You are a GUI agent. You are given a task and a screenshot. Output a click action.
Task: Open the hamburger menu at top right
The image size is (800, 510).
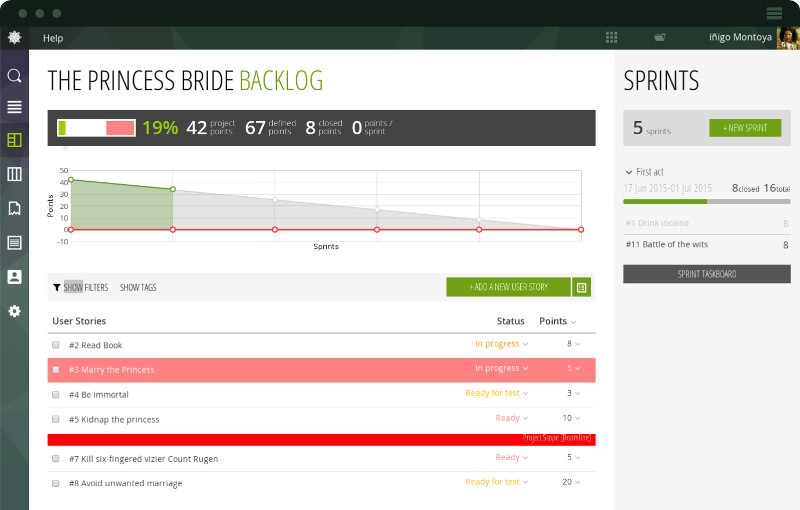point(774,13)
